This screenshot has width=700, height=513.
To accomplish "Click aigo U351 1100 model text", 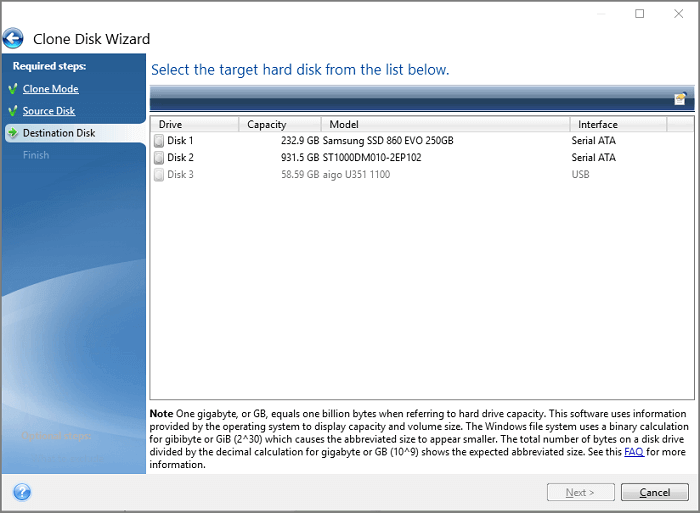I will click(356, 175).
